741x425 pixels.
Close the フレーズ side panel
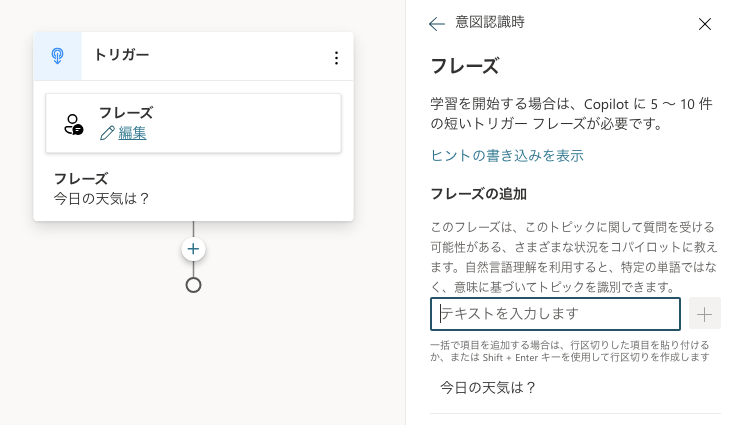pos(705,24)
